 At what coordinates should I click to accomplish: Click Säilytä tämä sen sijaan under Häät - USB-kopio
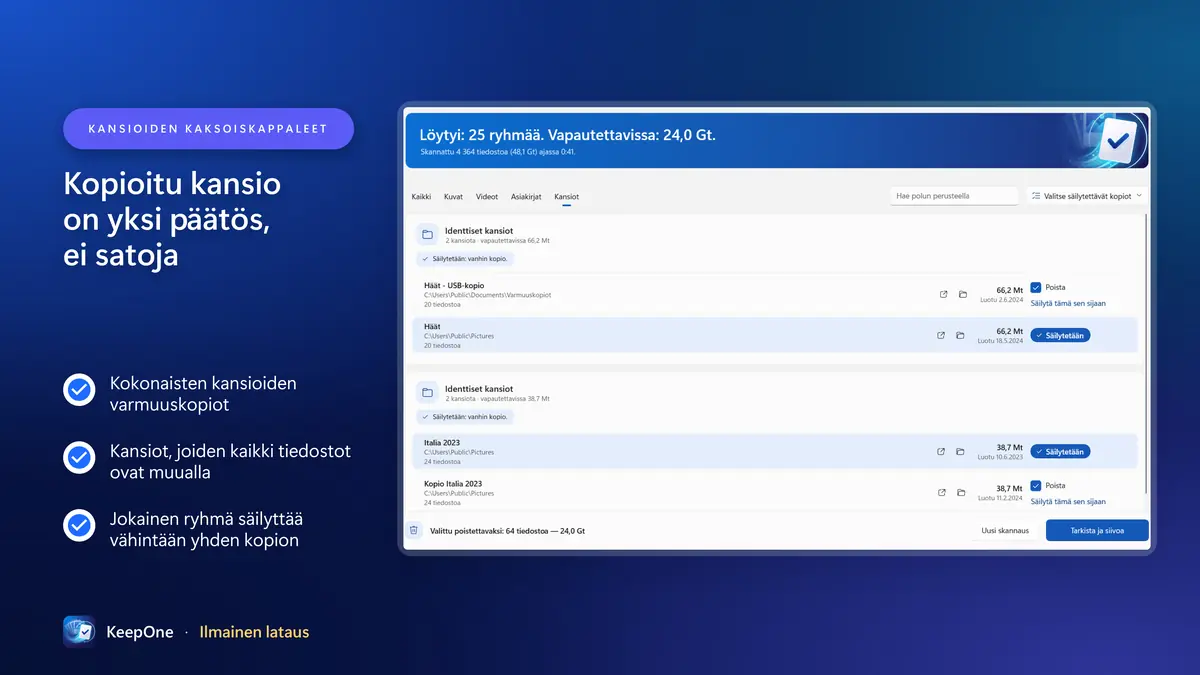tap(1068, 303)
